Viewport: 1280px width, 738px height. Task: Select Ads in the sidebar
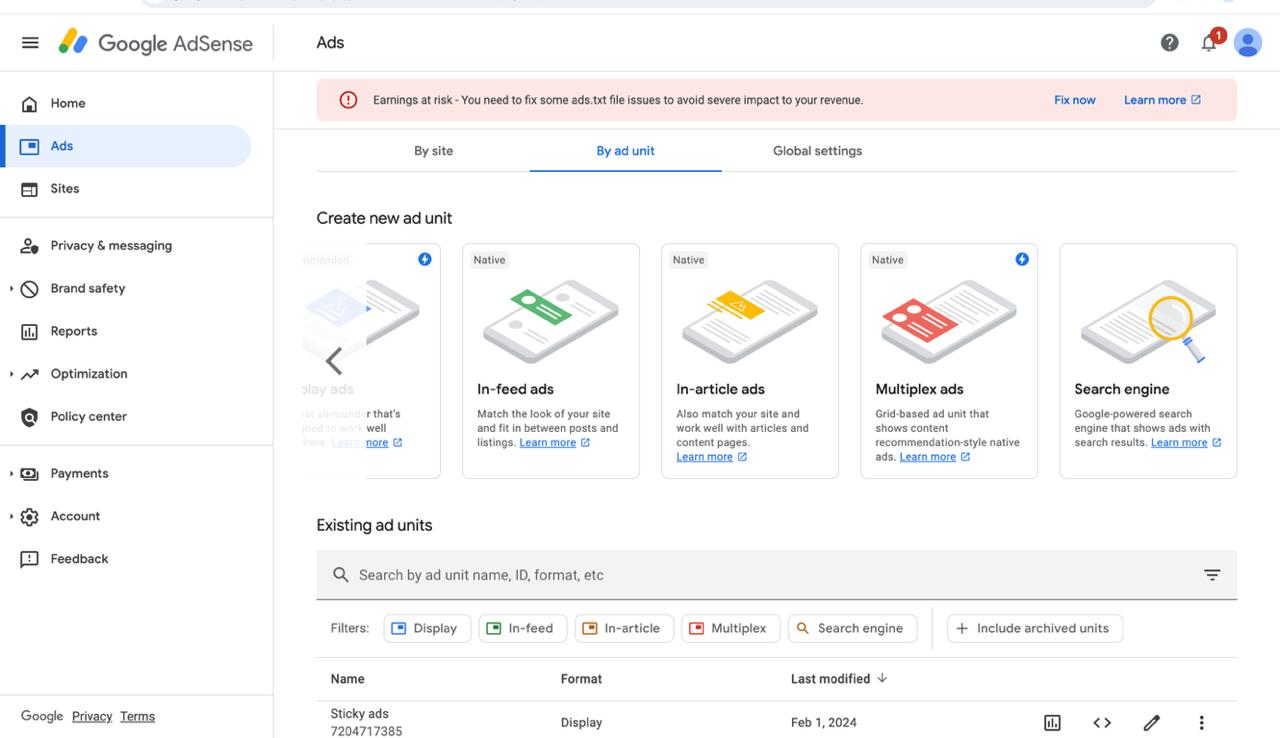point(125,146)
